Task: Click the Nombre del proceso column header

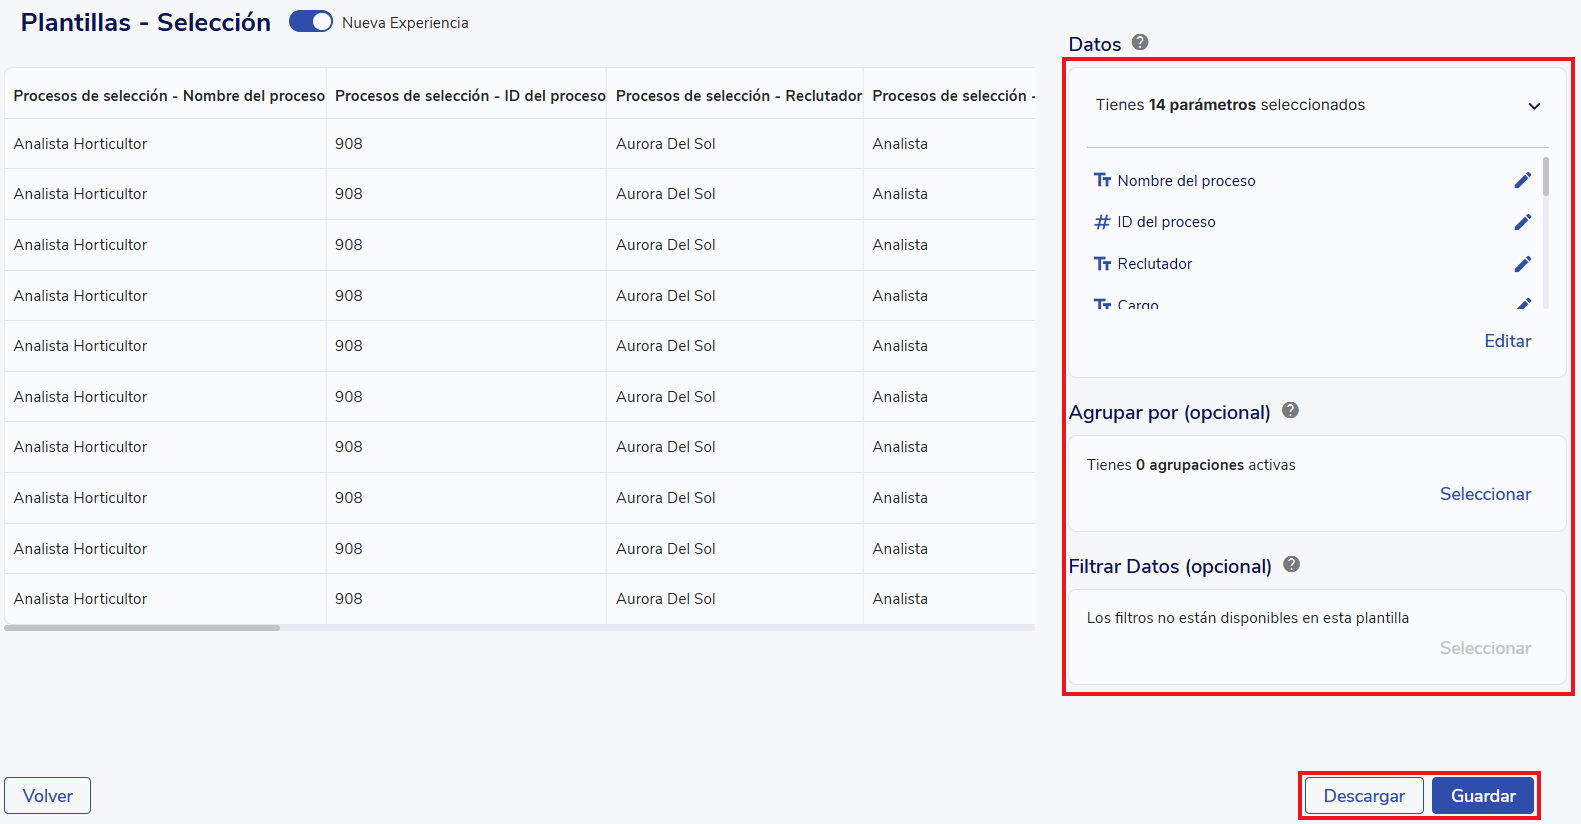Action: click(169, 96)
